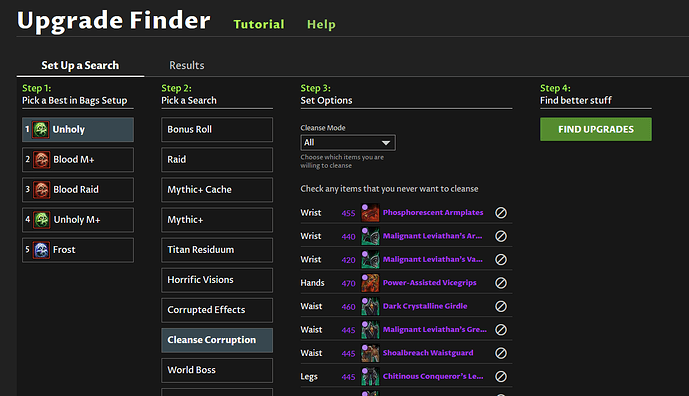This screenshot has height=396, width=689.
Task: Open the Malignant Leviathan's Gre... item link
Action: pyautogui.click(x=435, y=330)
